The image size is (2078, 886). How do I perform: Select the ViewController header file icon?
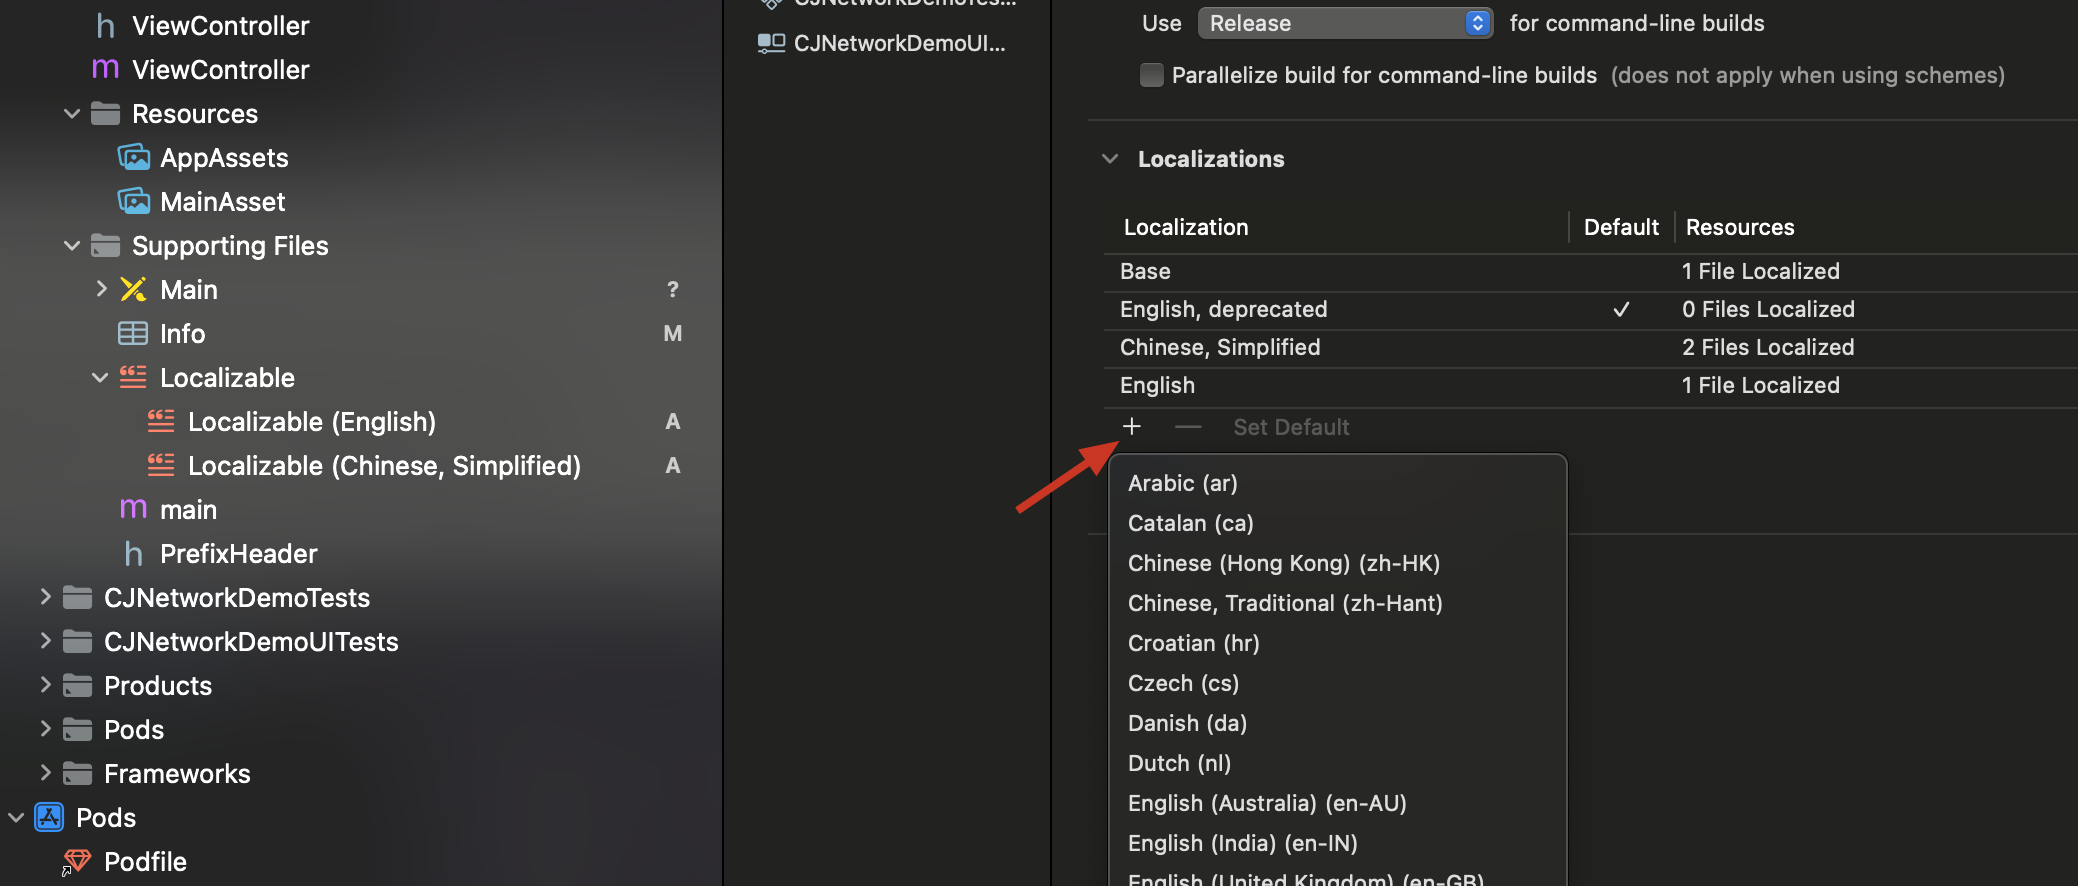point(105,26)
